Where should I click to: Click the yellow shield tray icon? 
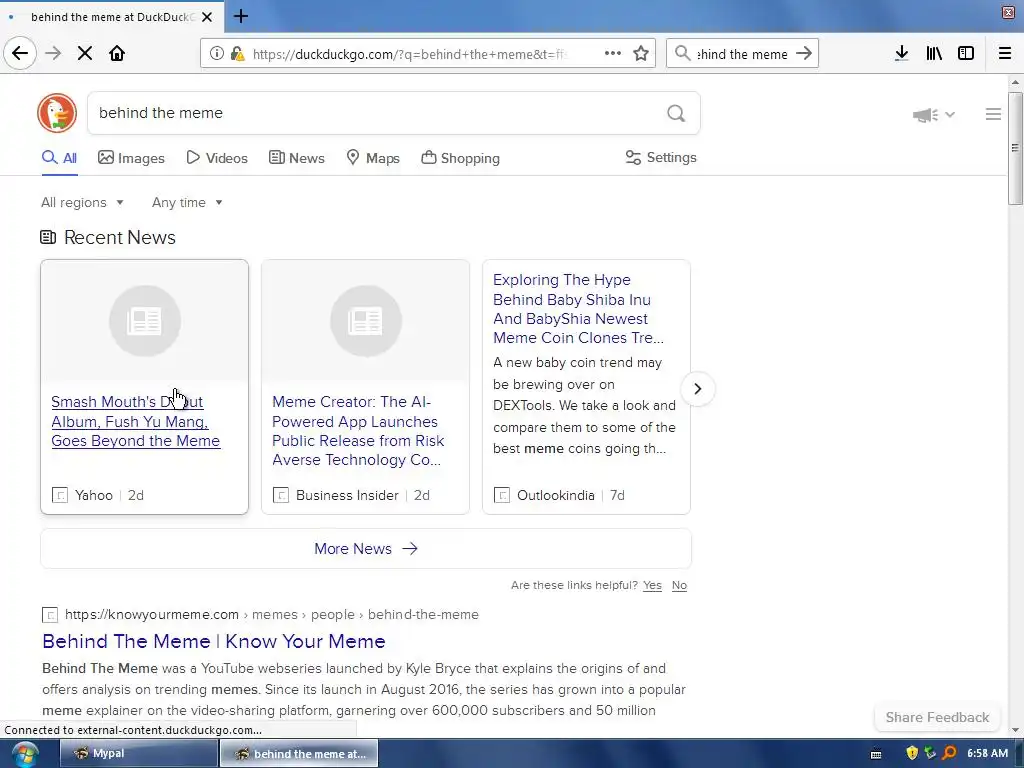click(912, 753)
